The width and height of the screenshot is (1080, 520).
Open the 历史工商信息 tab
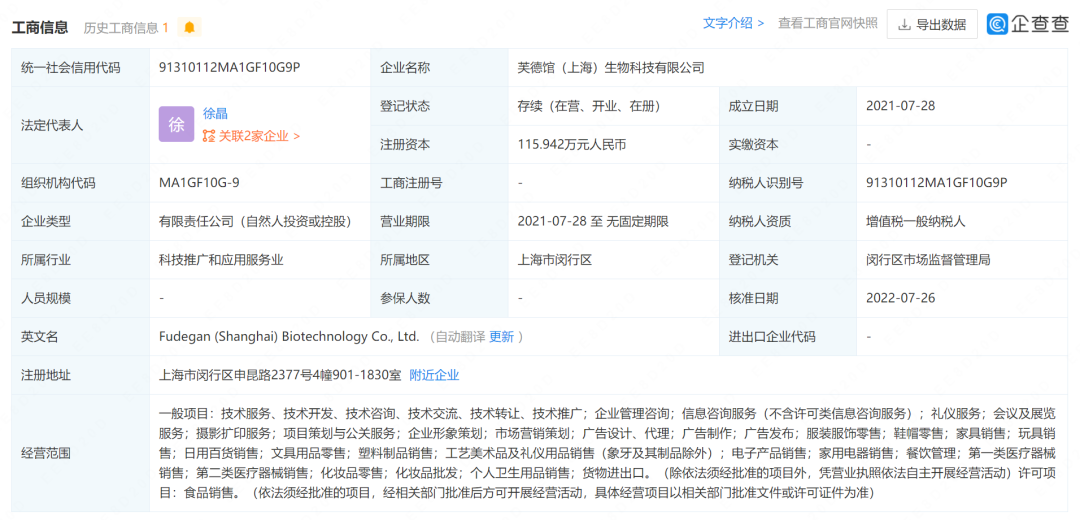coord(126,28)
